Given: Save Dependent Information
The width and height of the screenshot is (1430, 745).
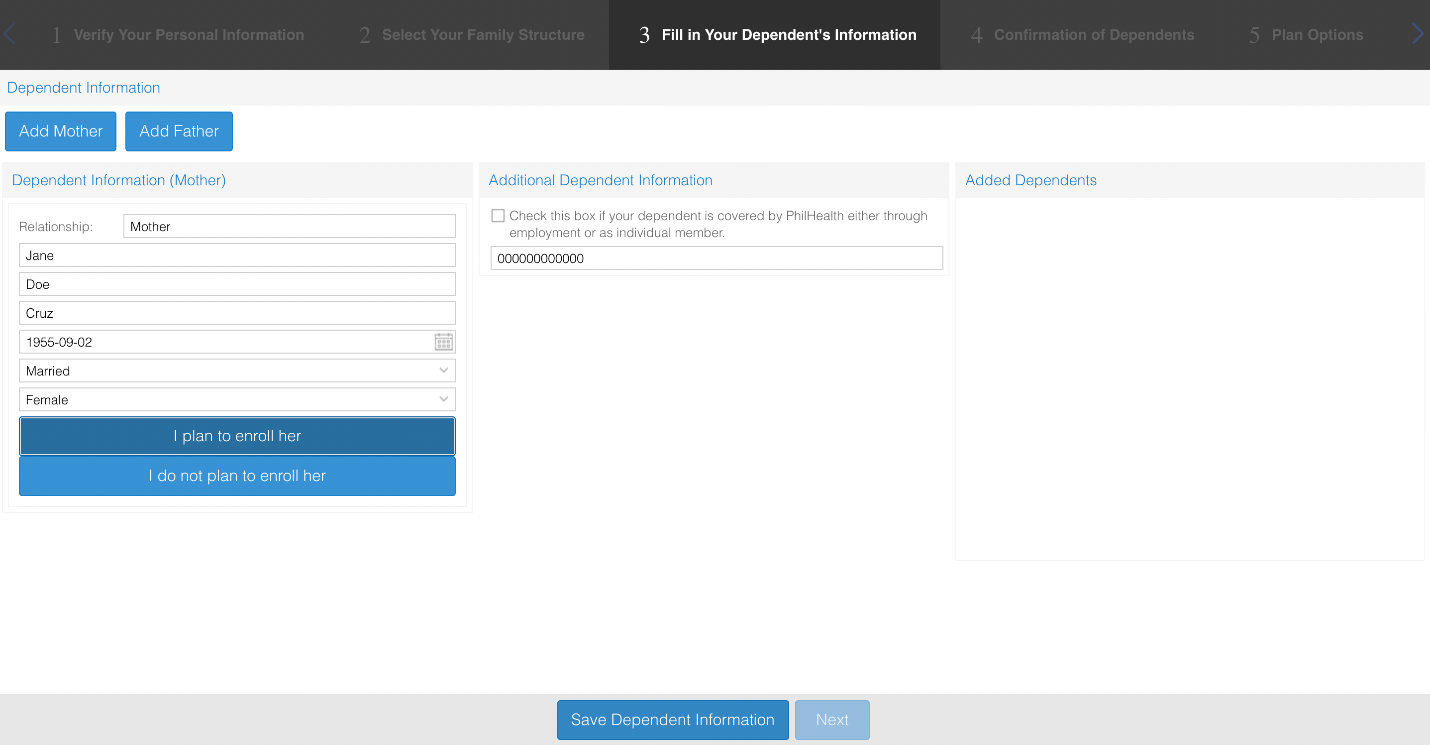Looking at the screenshot, I should click(672, 720).
